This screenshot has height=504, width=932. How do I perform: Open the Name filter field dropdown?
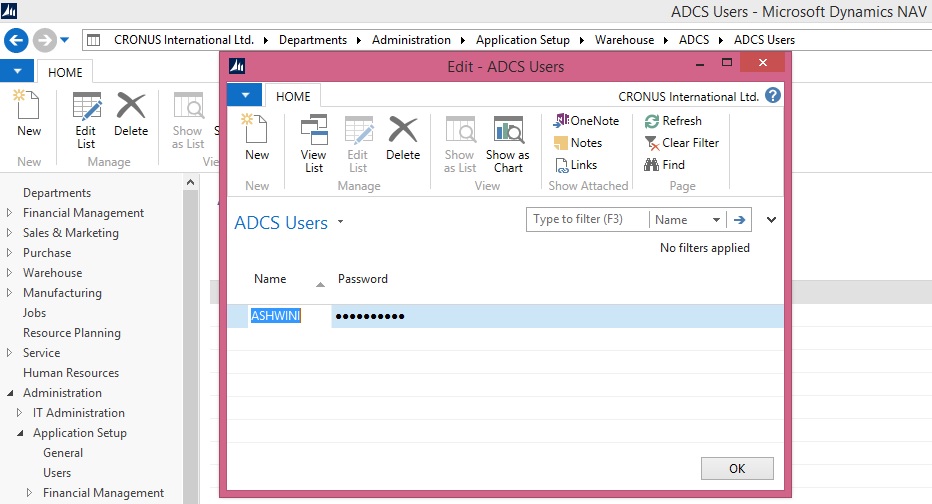716,220
